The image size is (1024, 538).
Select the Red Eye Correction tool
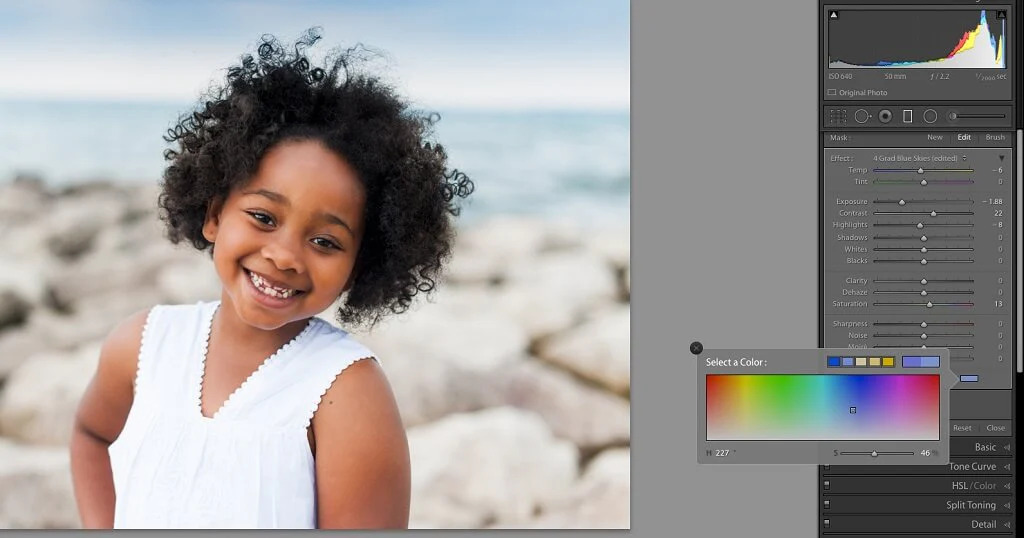click(885, 116)
